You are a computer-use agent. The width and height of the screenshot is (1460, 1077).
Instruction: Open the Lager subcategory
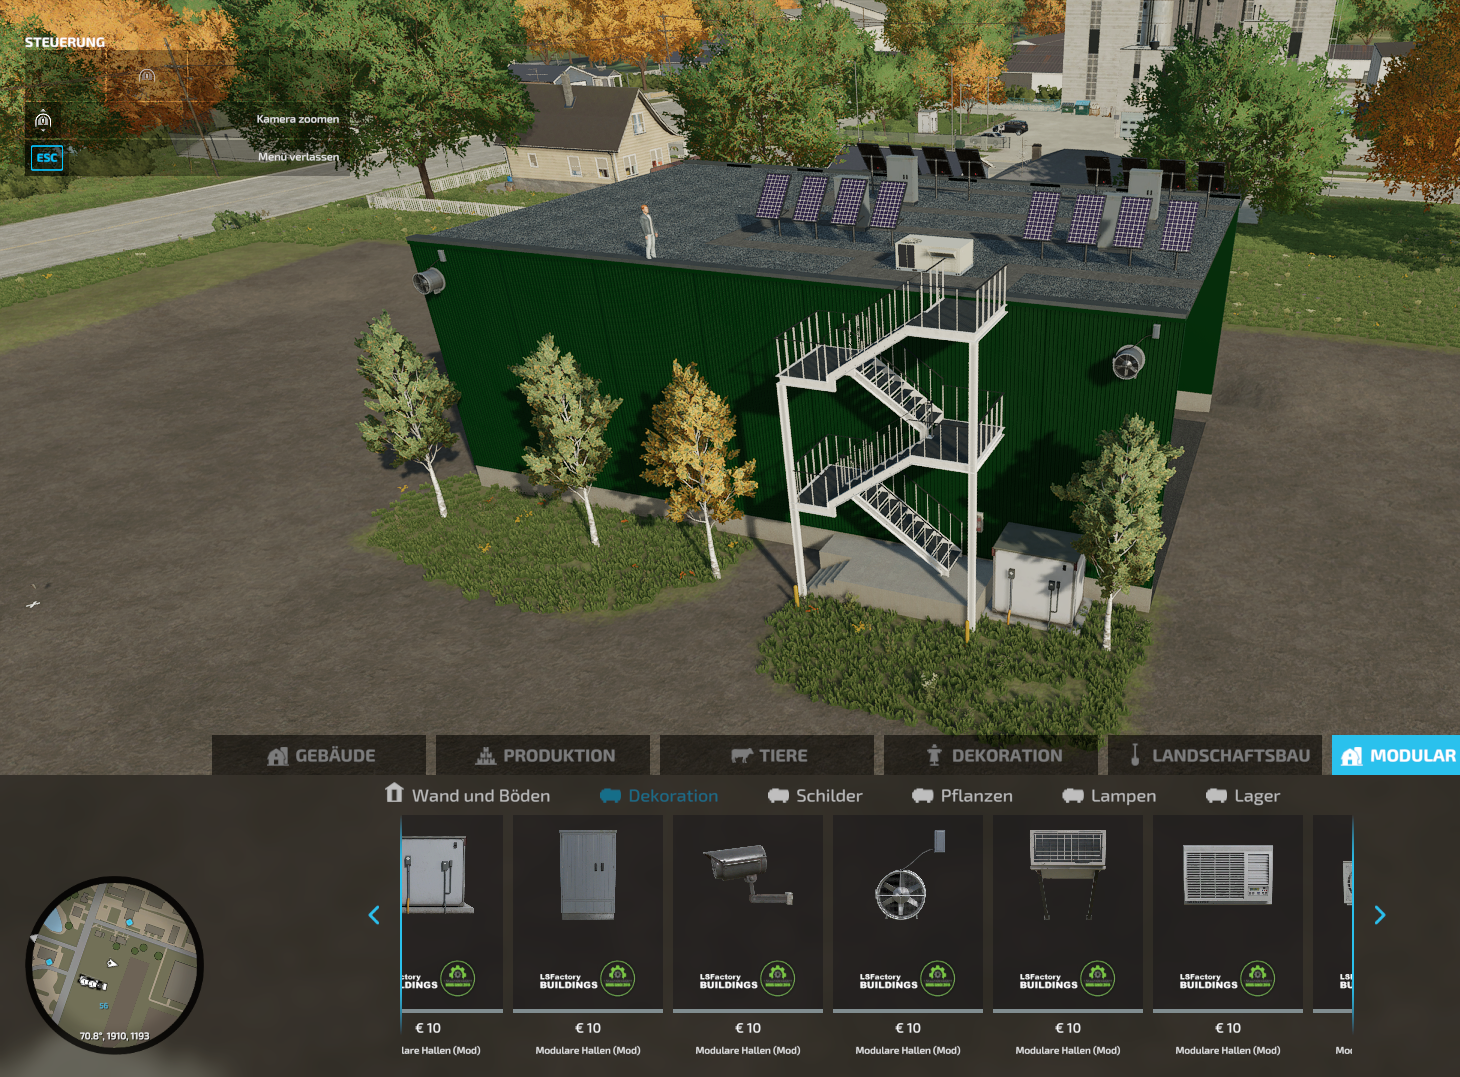tap(1243, 796)
